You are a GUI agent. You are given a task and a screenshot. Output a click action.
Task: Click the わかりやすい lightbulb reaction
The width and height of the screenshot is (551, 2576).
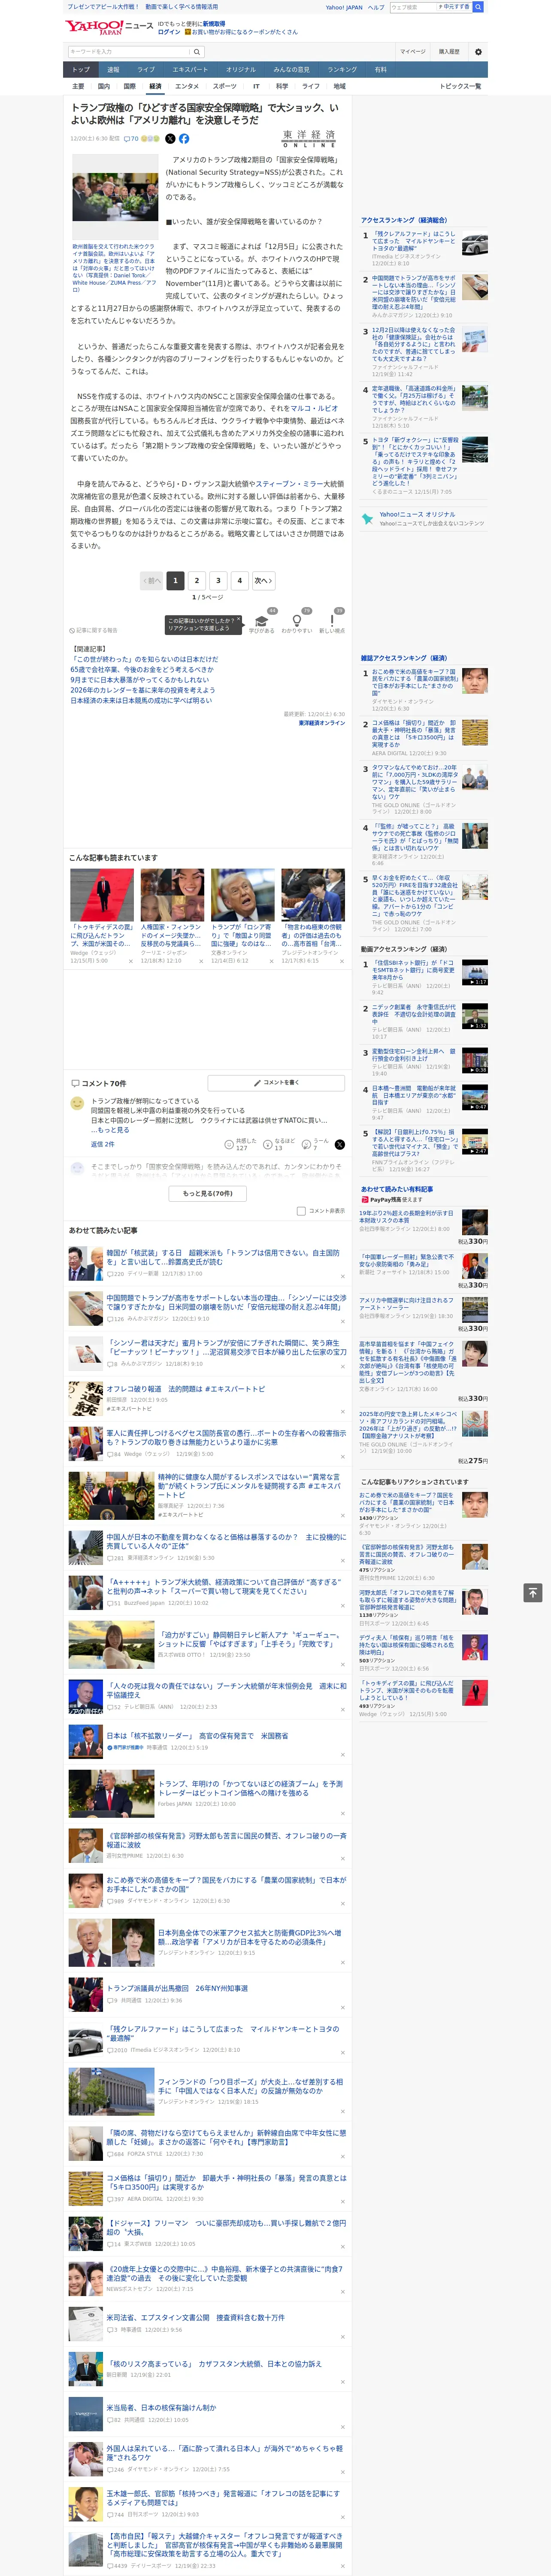coord(296,623)
